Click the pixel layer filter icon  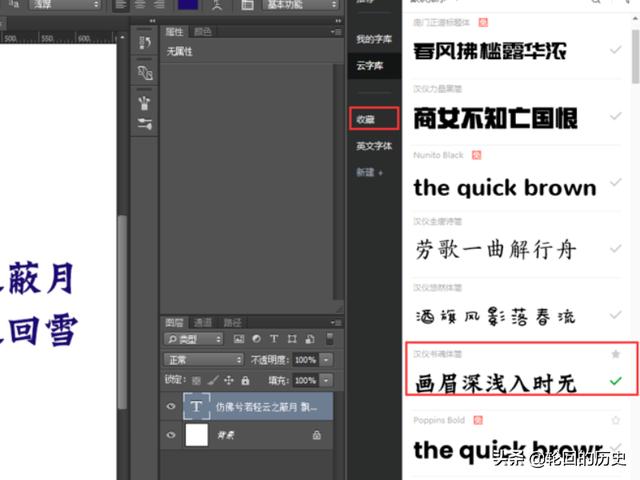pos(241,339)
